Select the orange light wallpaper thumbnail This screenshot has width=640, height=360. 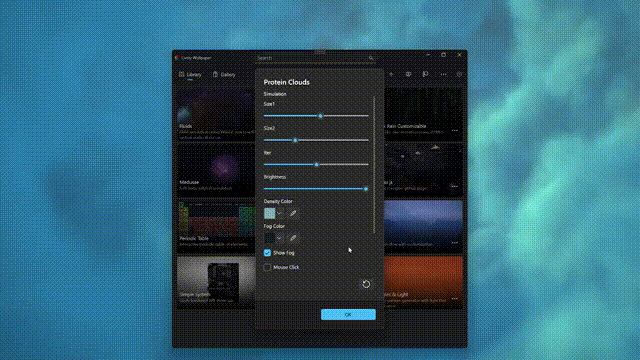tap(424, 282)
